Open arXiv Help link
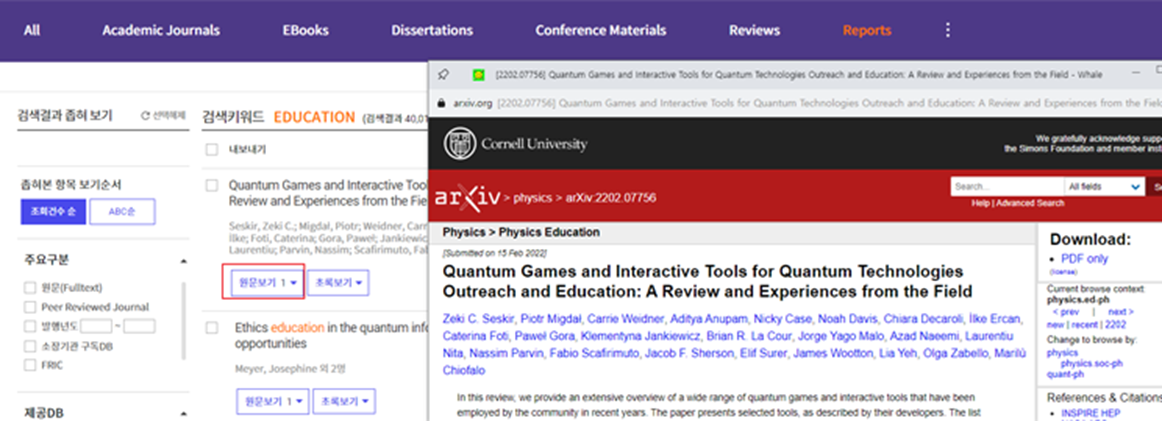1162x421 pixels. 980,203
